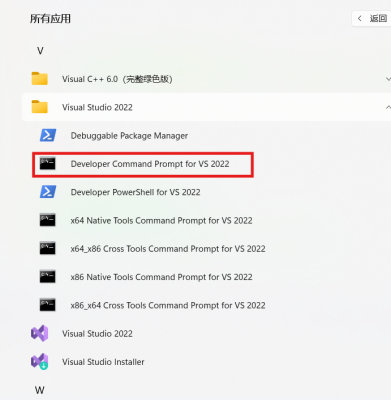Launch x64 Native Tools Command Prompt
Image resolution: width=391 pixels, height=400 pixels.
click(x=161, y=221)
